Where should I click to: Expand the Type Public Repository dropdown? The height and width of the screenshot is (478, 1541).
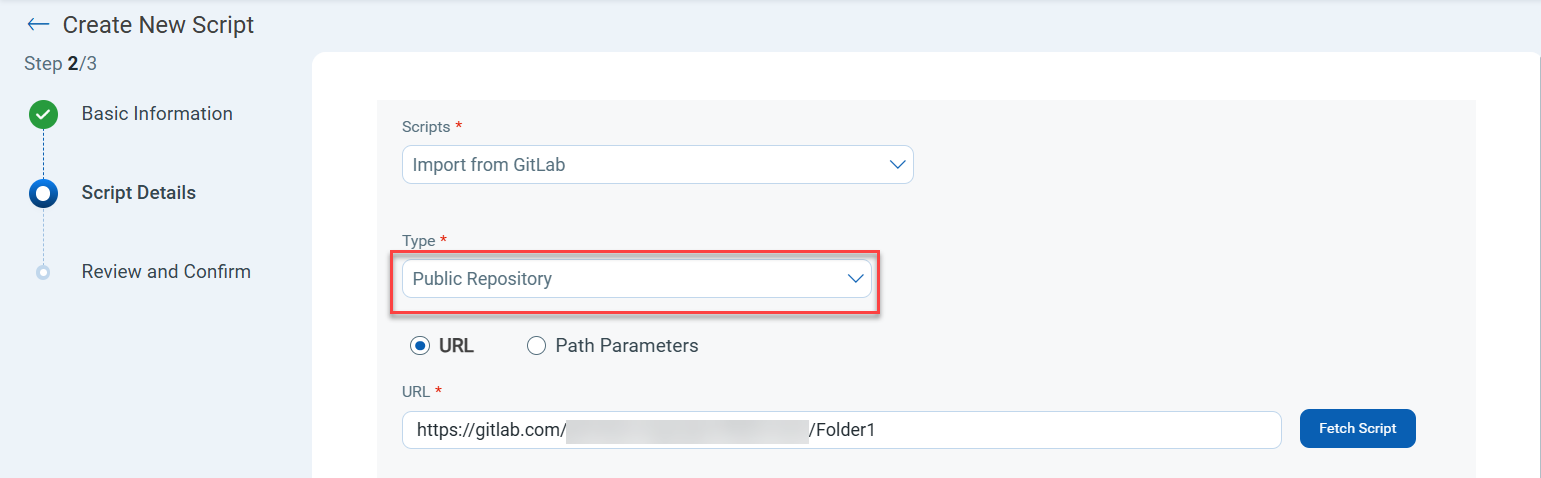coord(636,279)
